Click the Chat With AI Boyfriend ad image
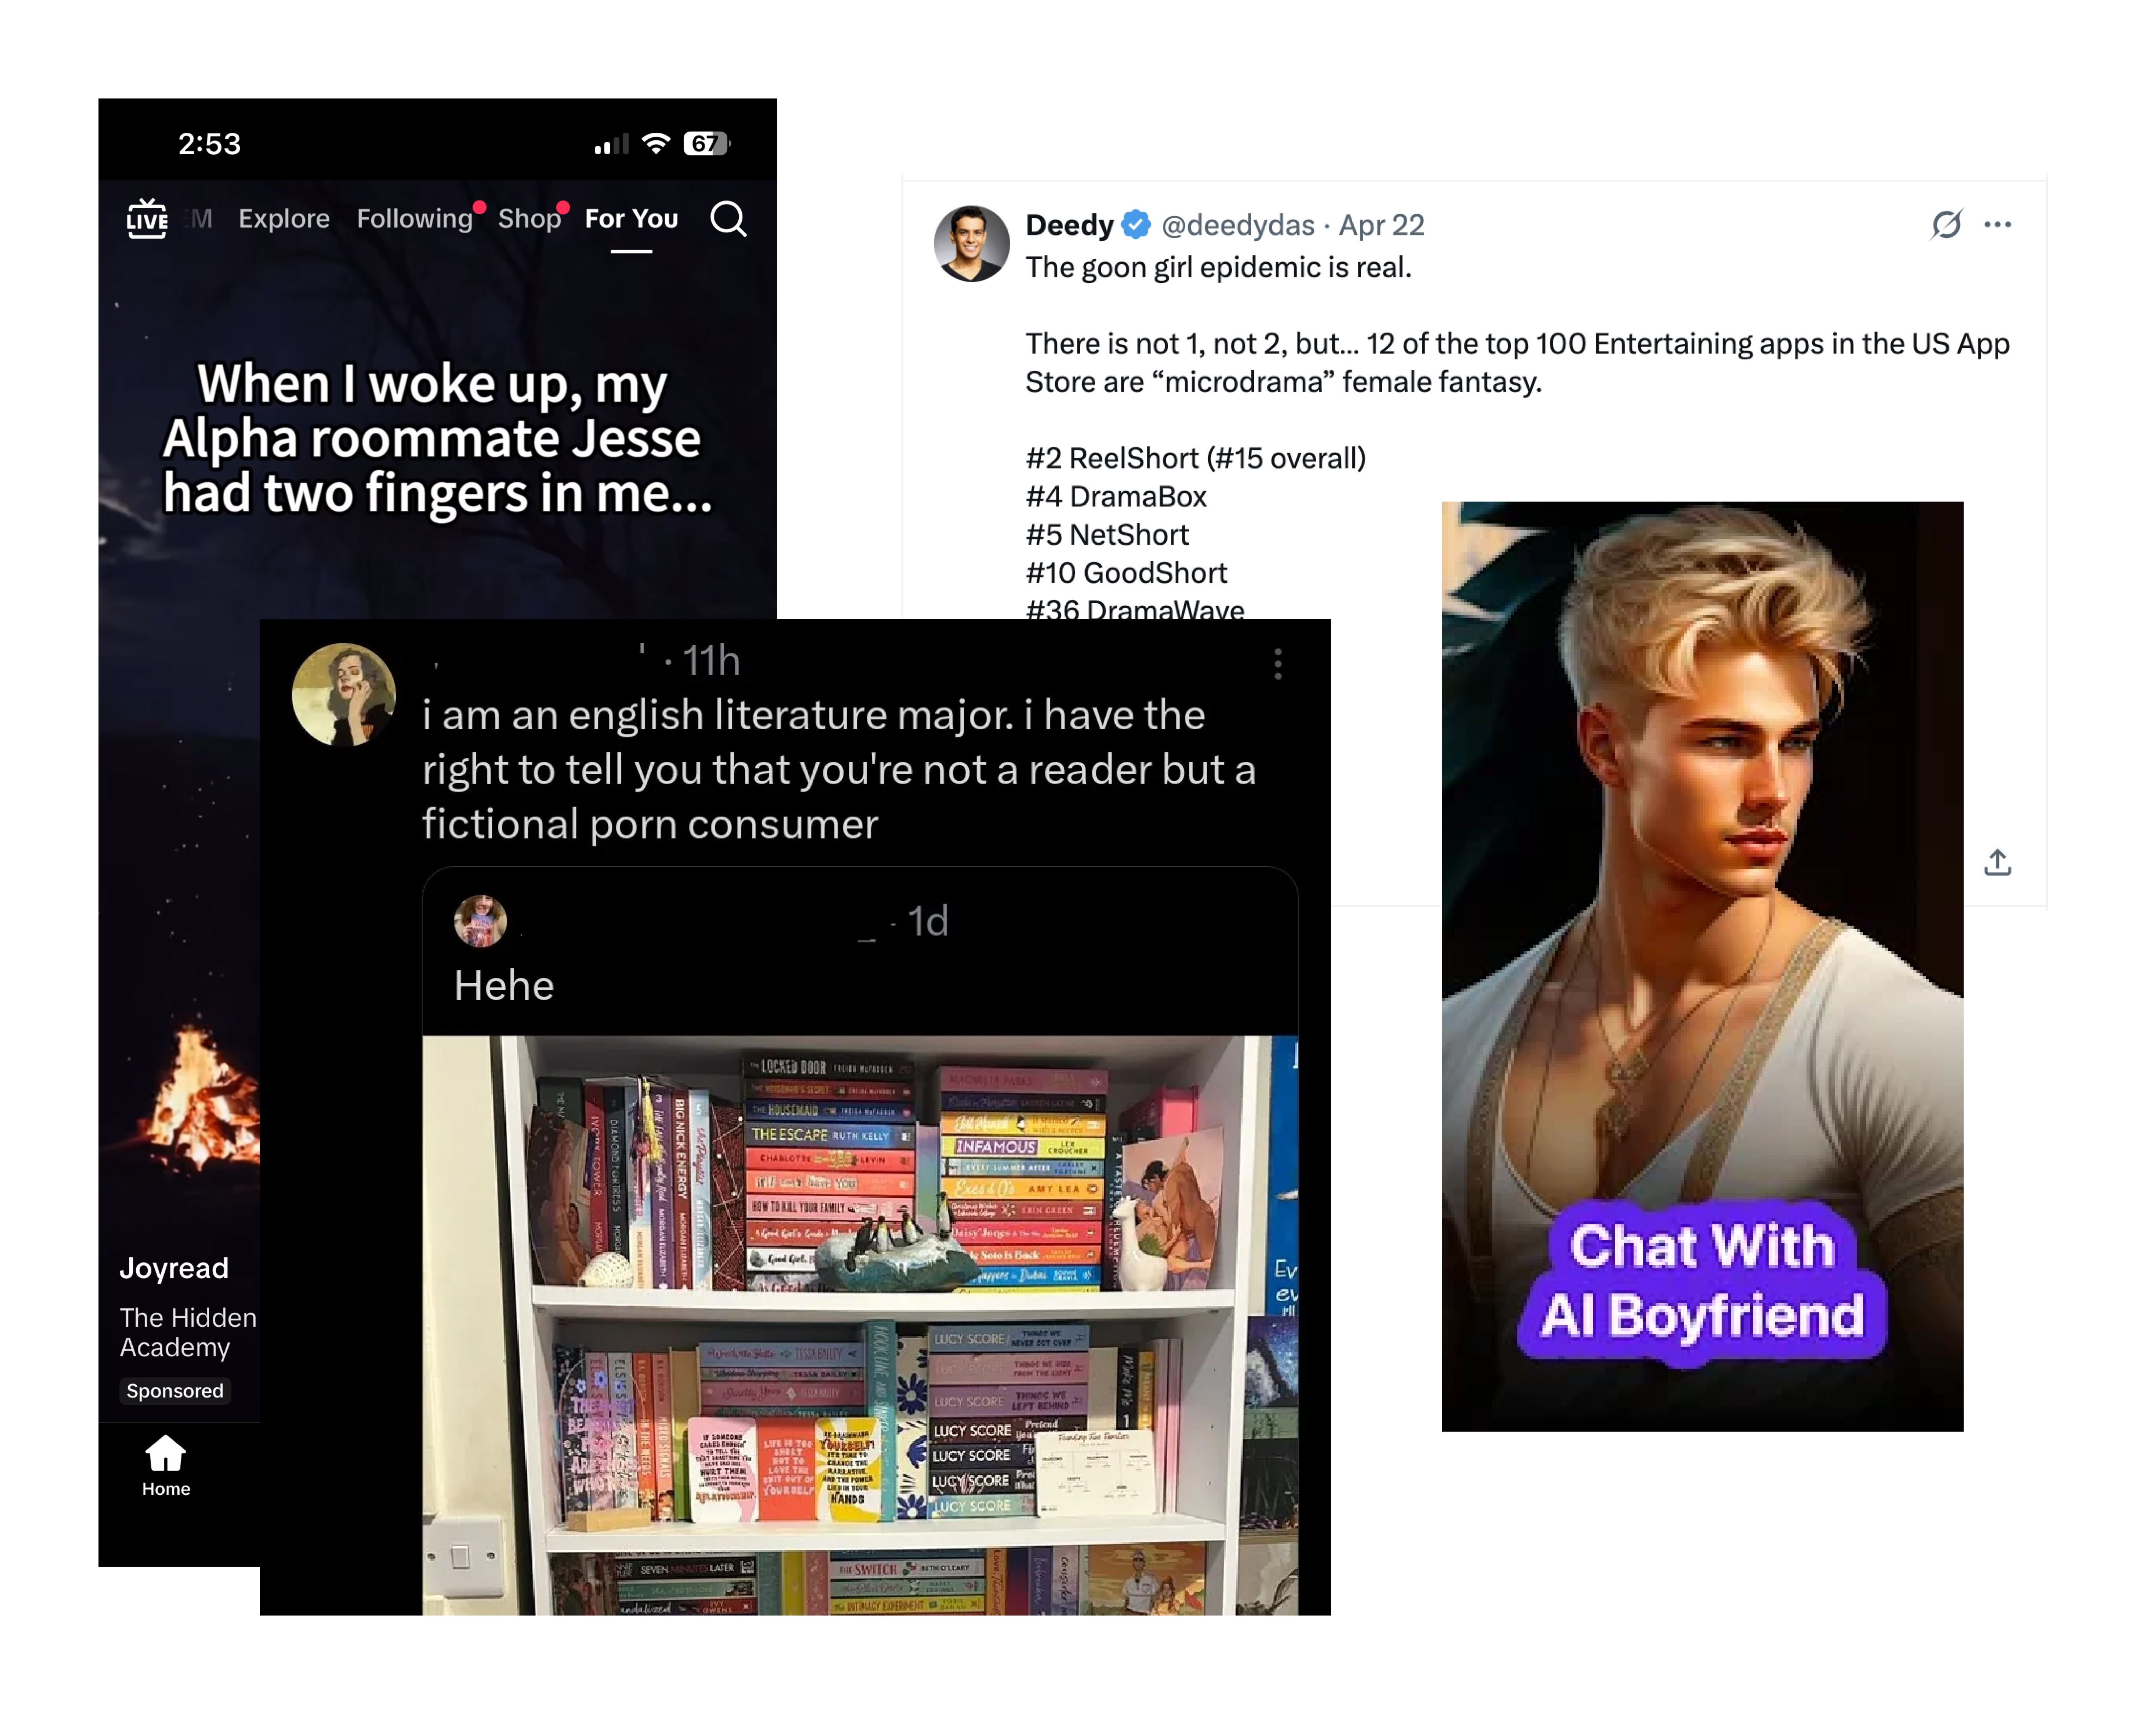2156x1714 pixels. coord(1702,965)
